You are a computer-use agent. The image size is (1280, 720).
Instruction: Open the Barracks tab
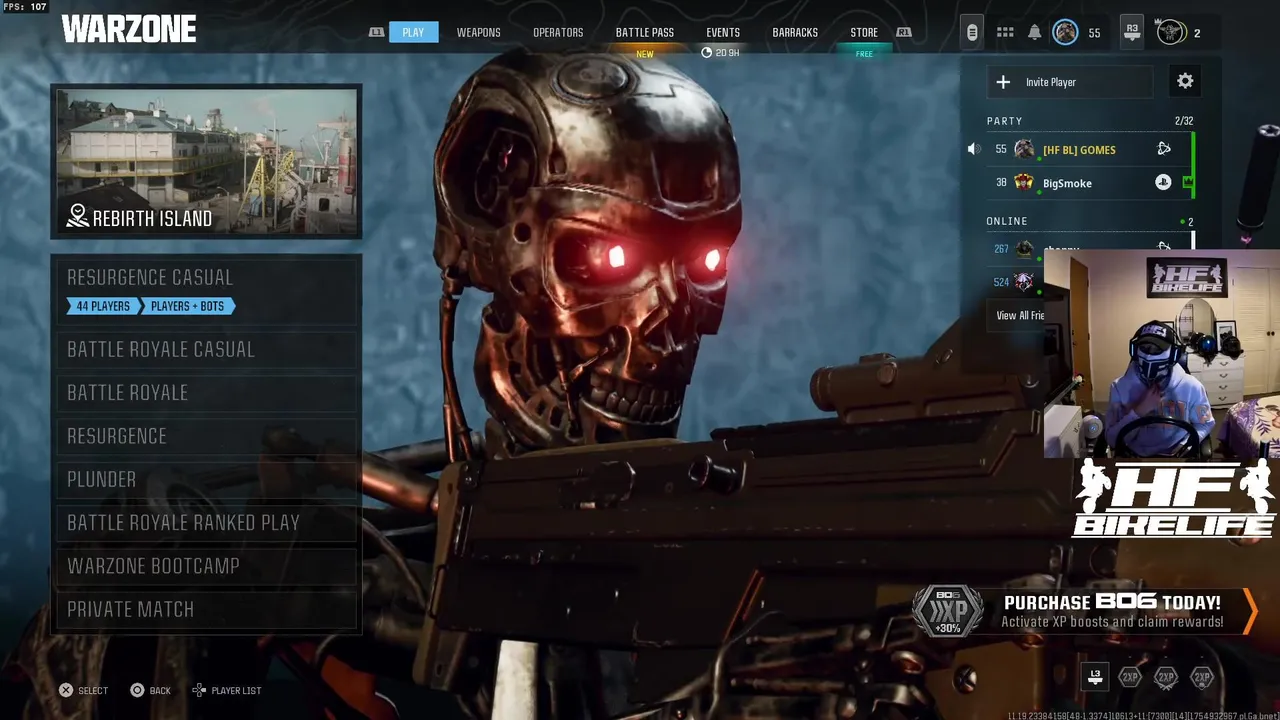pyautogui.click(x=795, y=32)
